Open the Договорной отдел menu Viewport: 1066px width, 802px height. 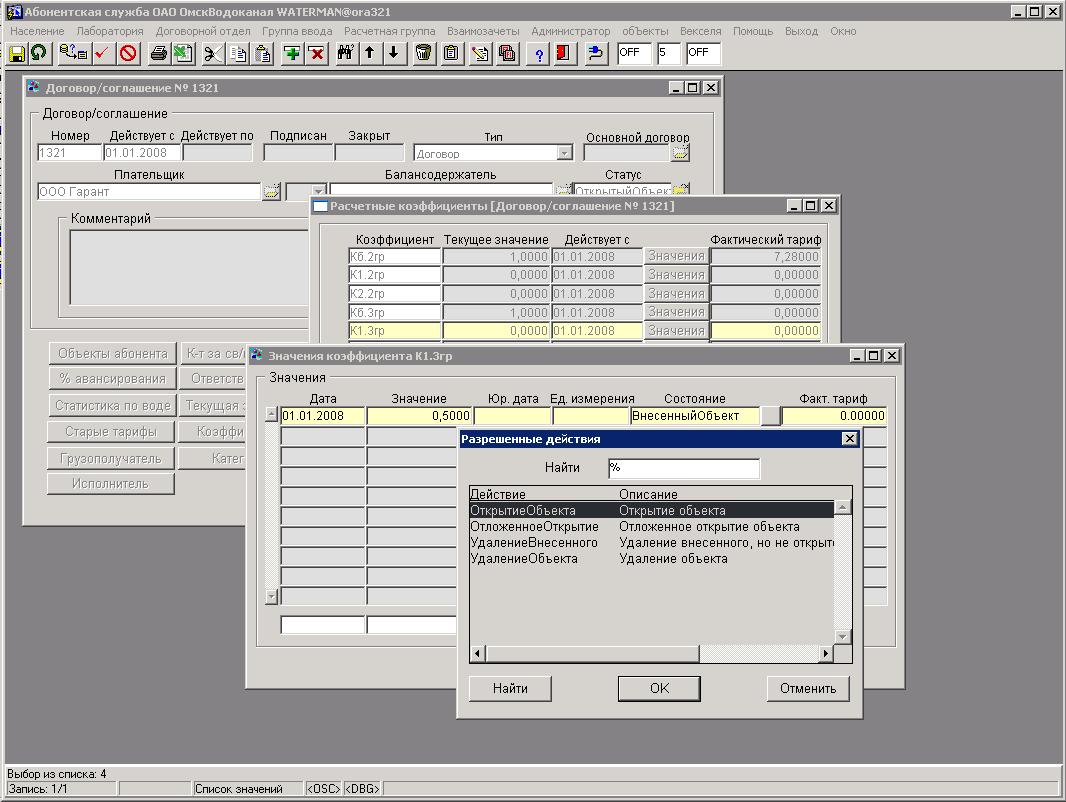click(x=203, y=31)
